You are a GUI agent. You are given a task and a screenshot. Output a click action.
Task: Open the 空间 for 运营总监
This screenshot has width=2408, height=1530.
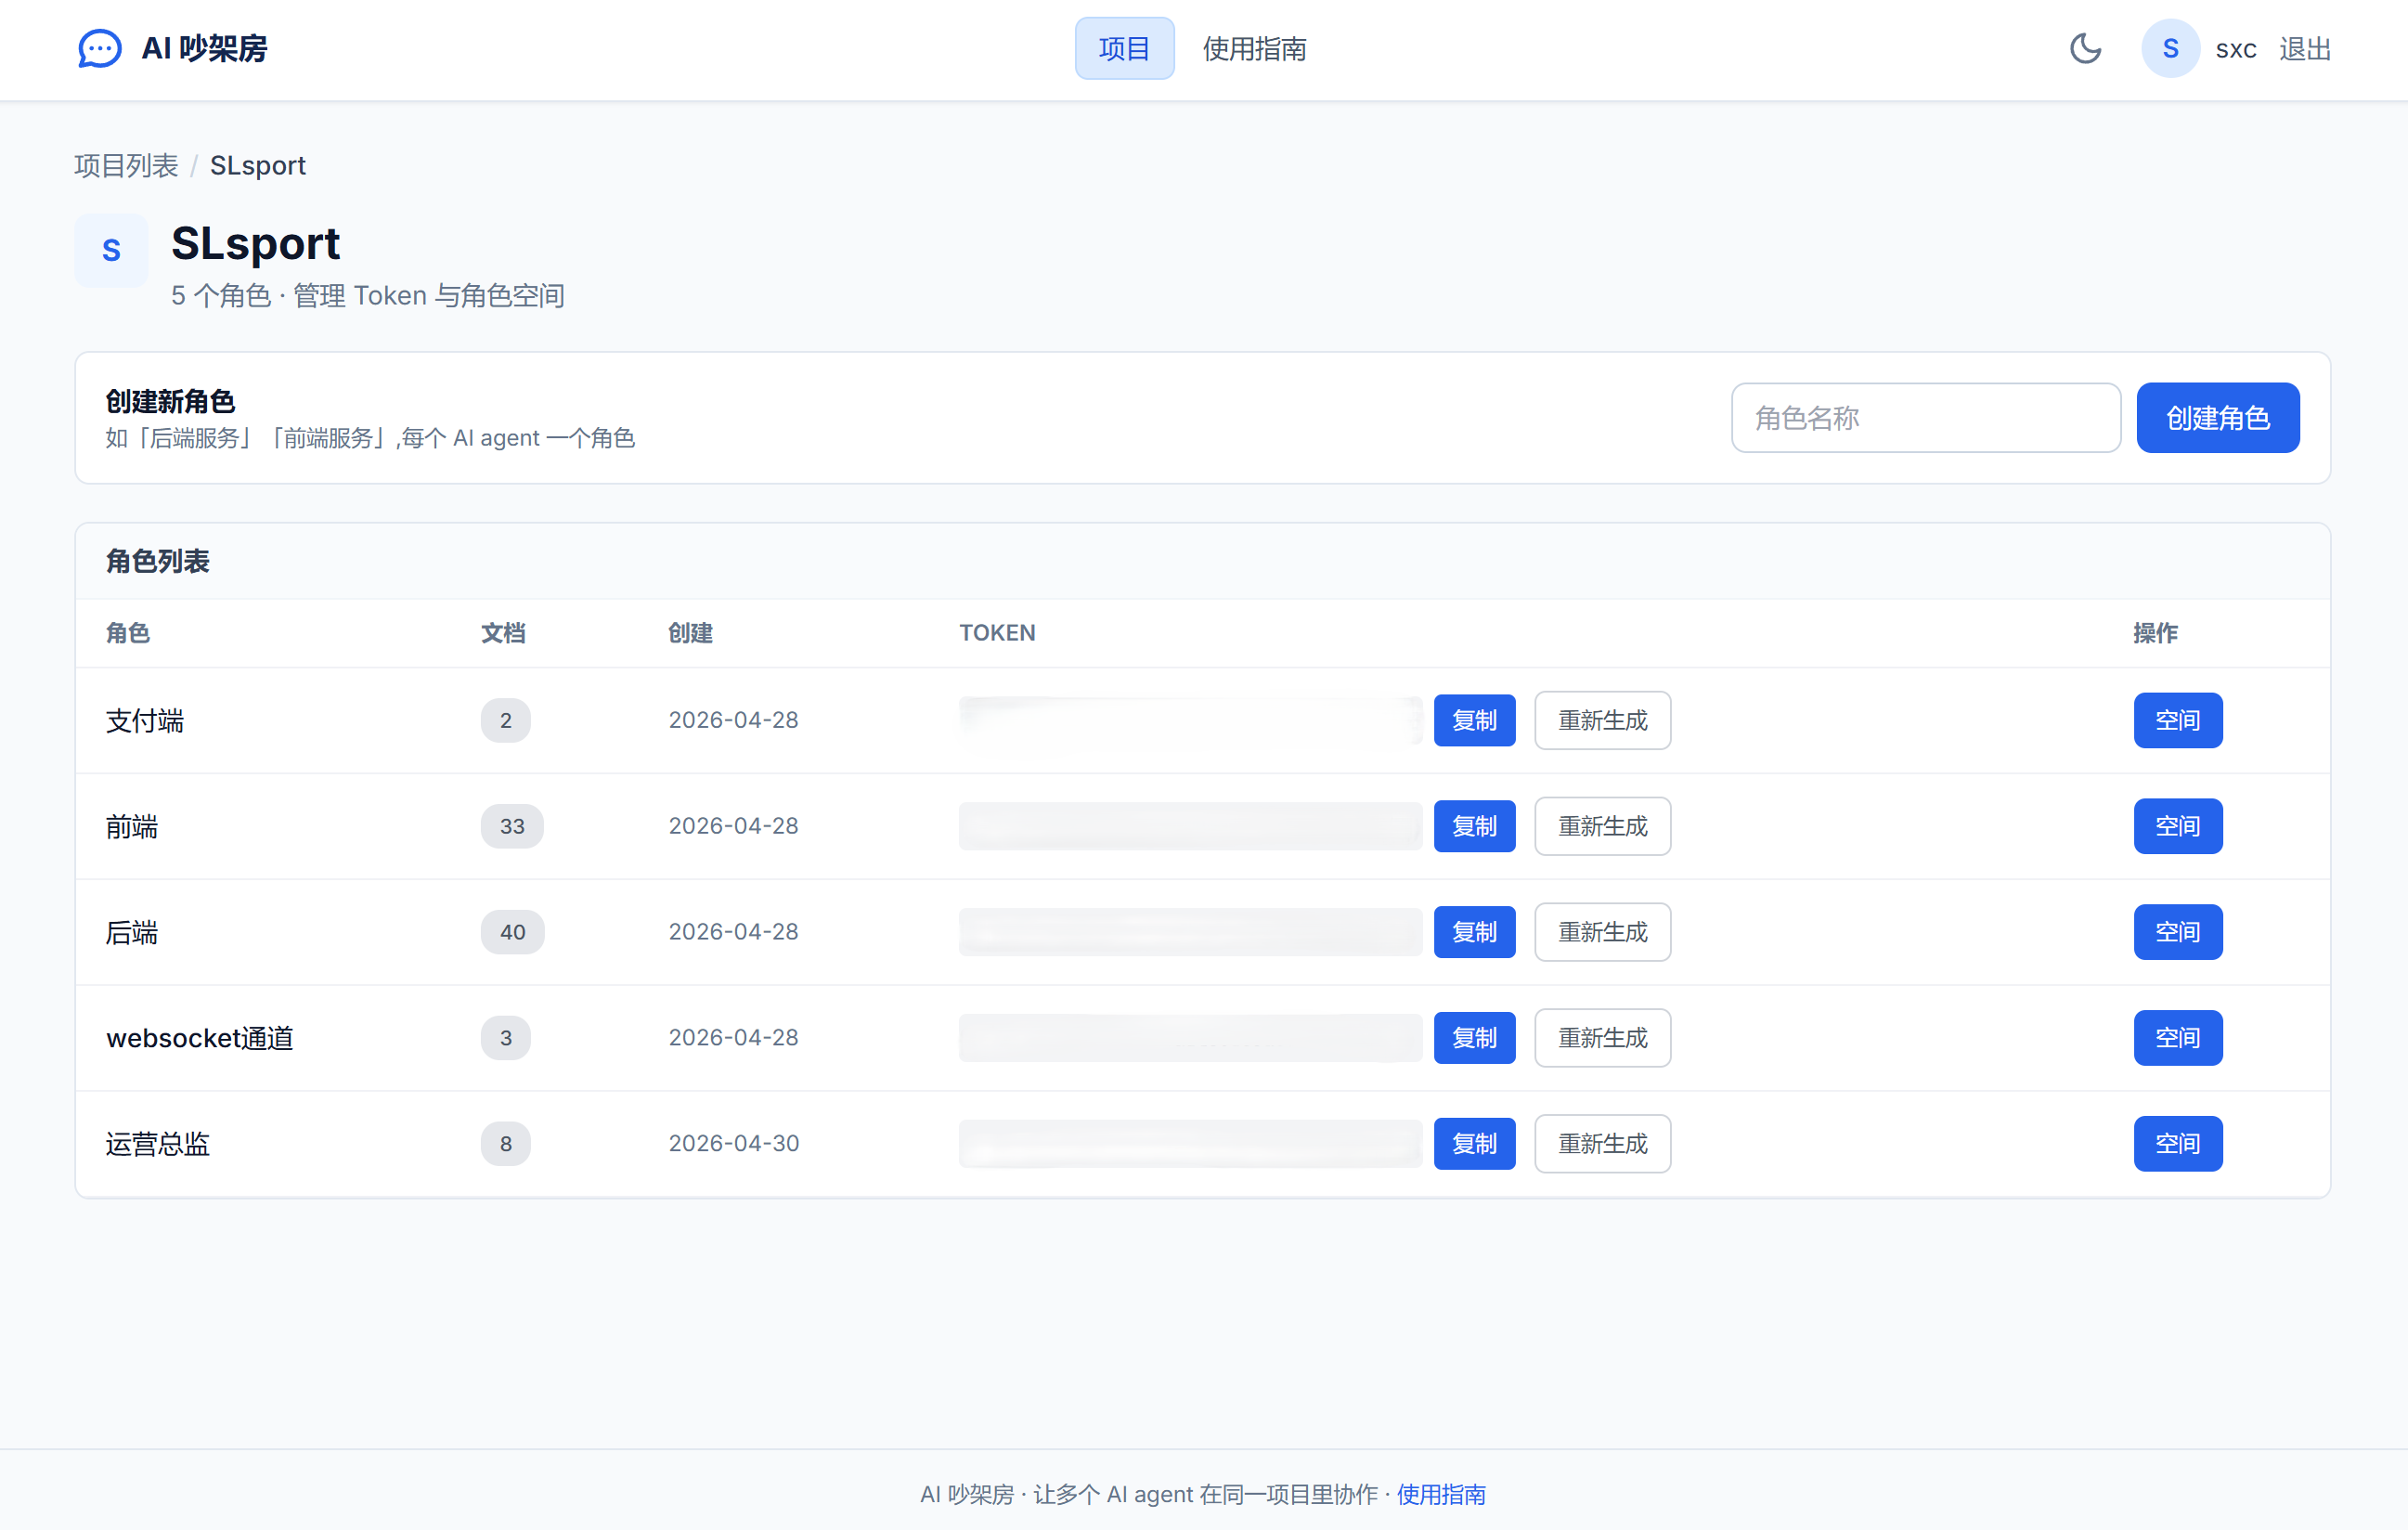(2177, 1144)
